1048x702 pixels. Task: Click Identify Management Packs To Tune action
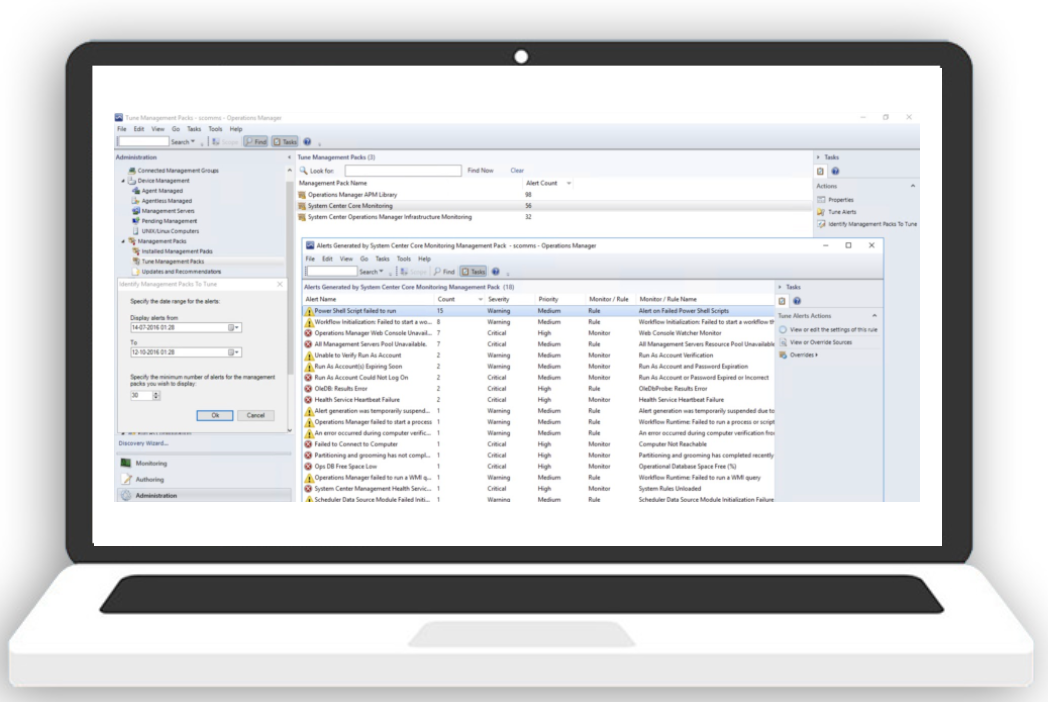point(872,224)
